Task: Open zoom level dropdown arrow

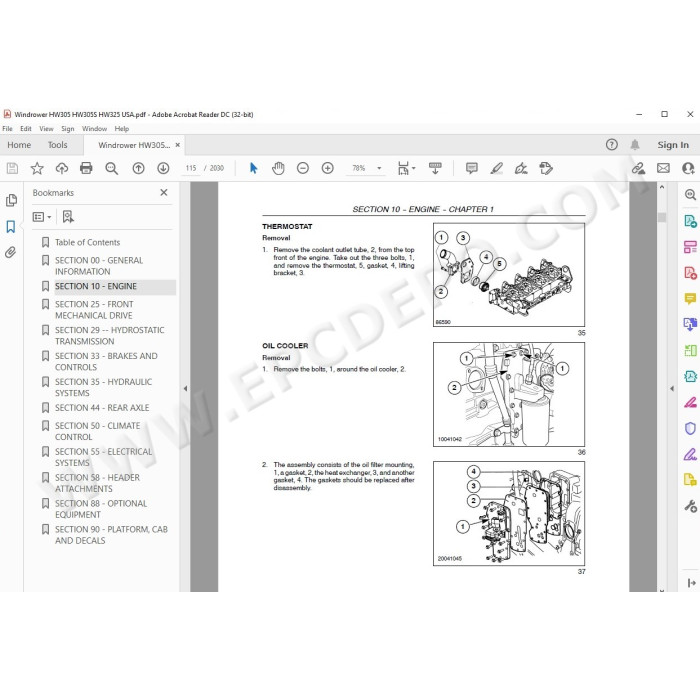Action: click(x=379, y=168)
